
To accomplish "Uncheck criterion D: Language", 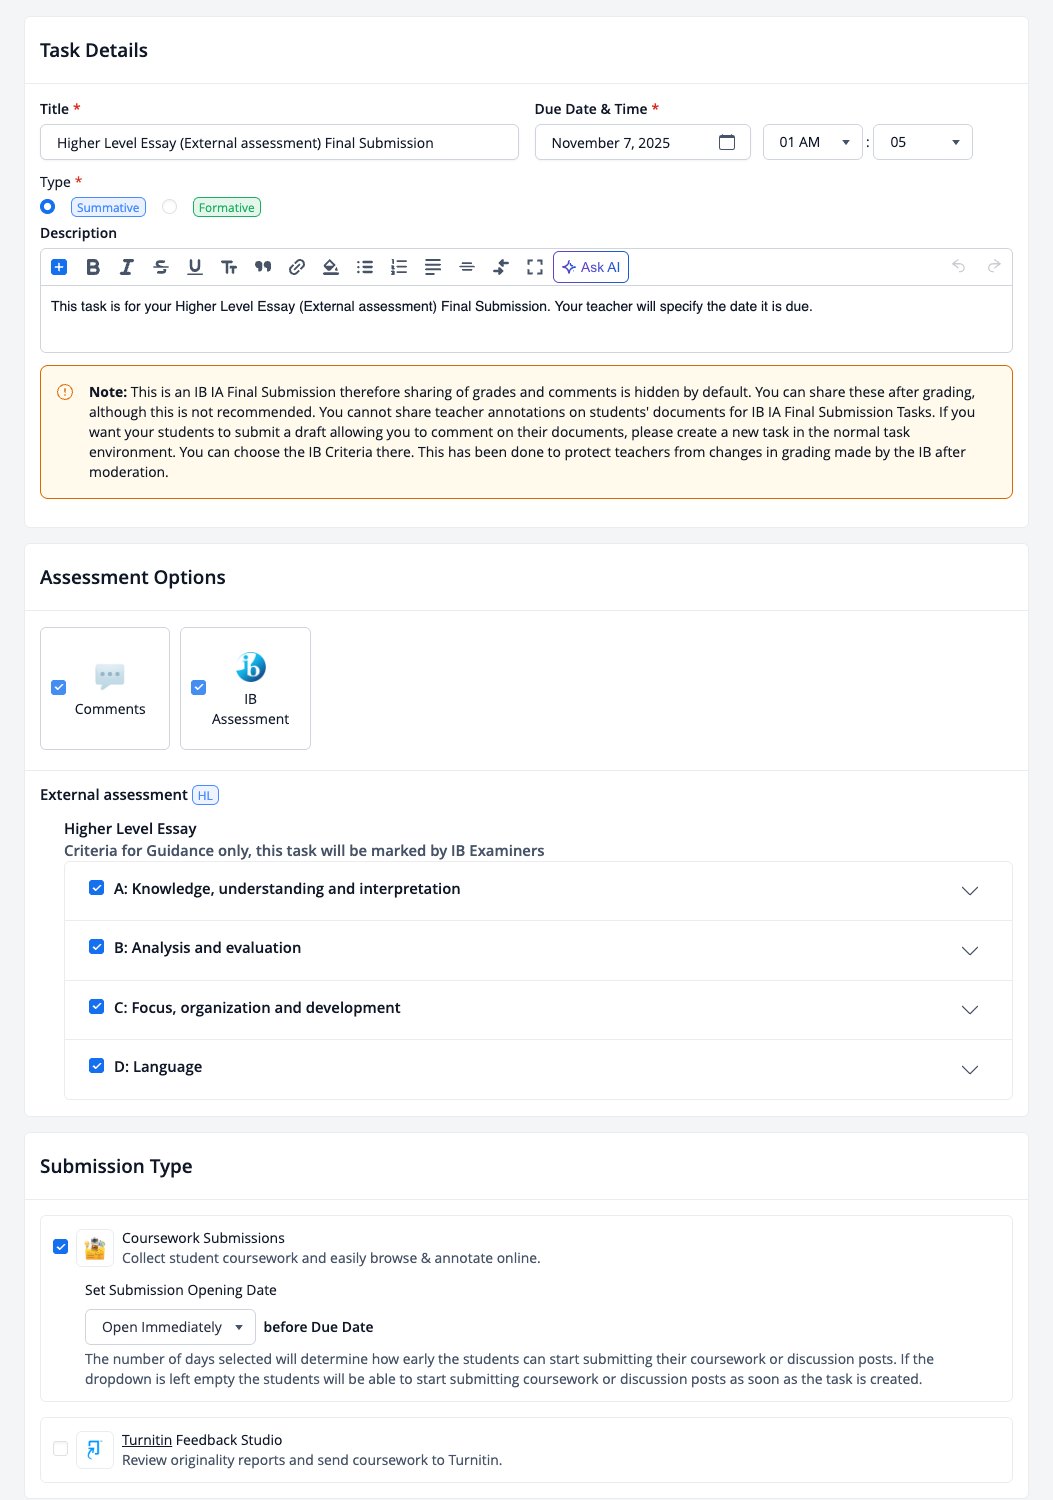I will point(97,1066).
